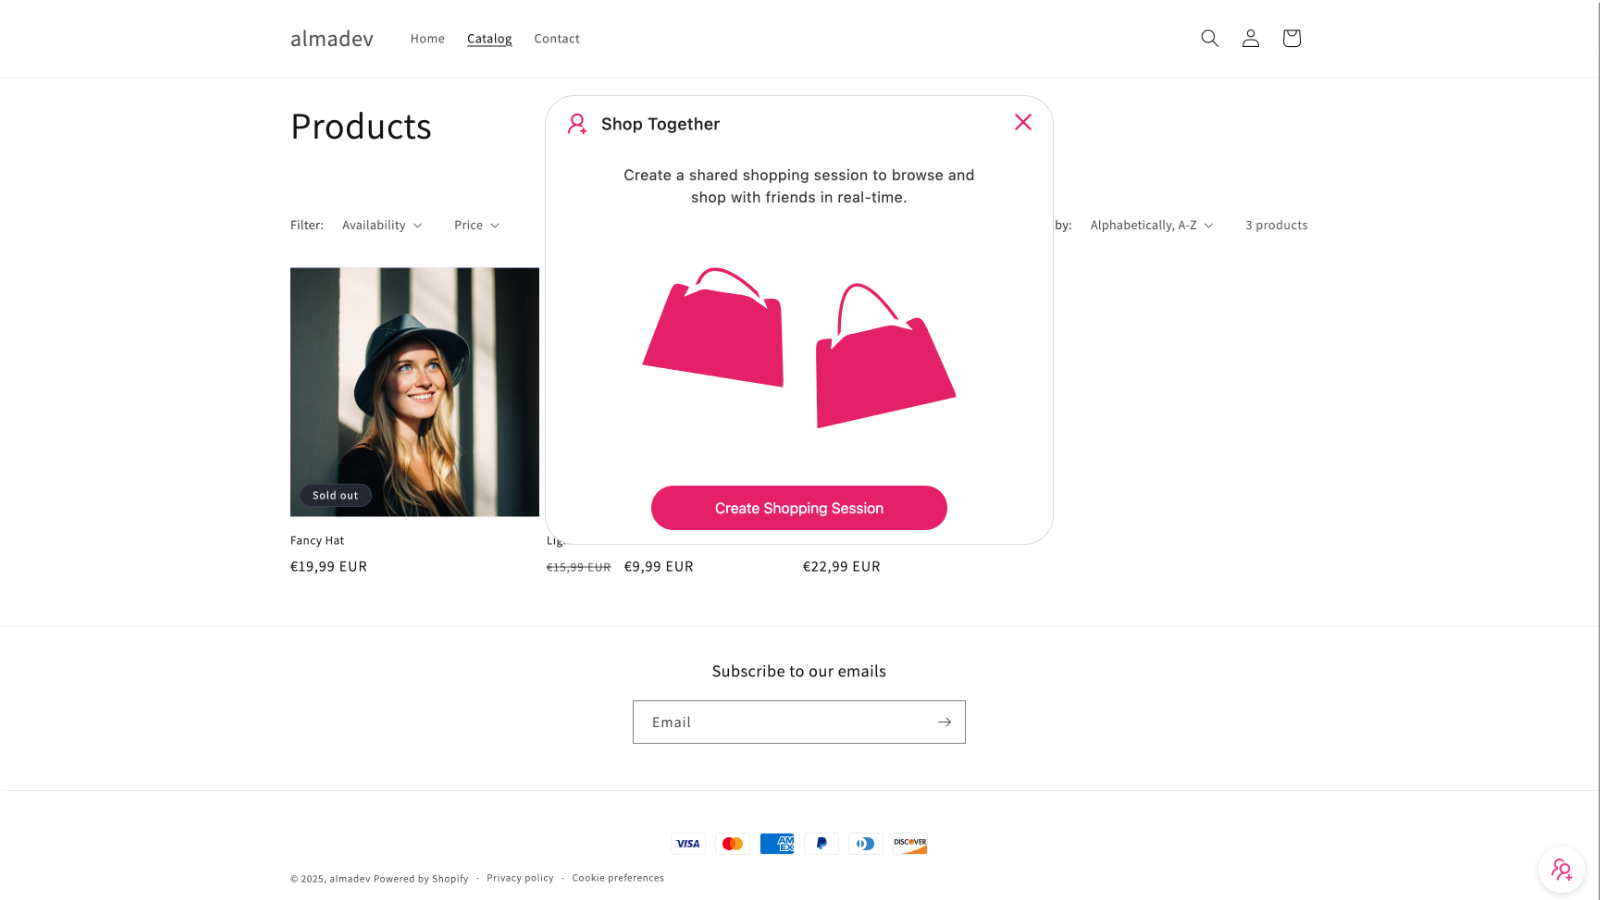This screenshot has height=900, width=1600.
Task: Close the Shop Together popup
Action: point(1022,122)
